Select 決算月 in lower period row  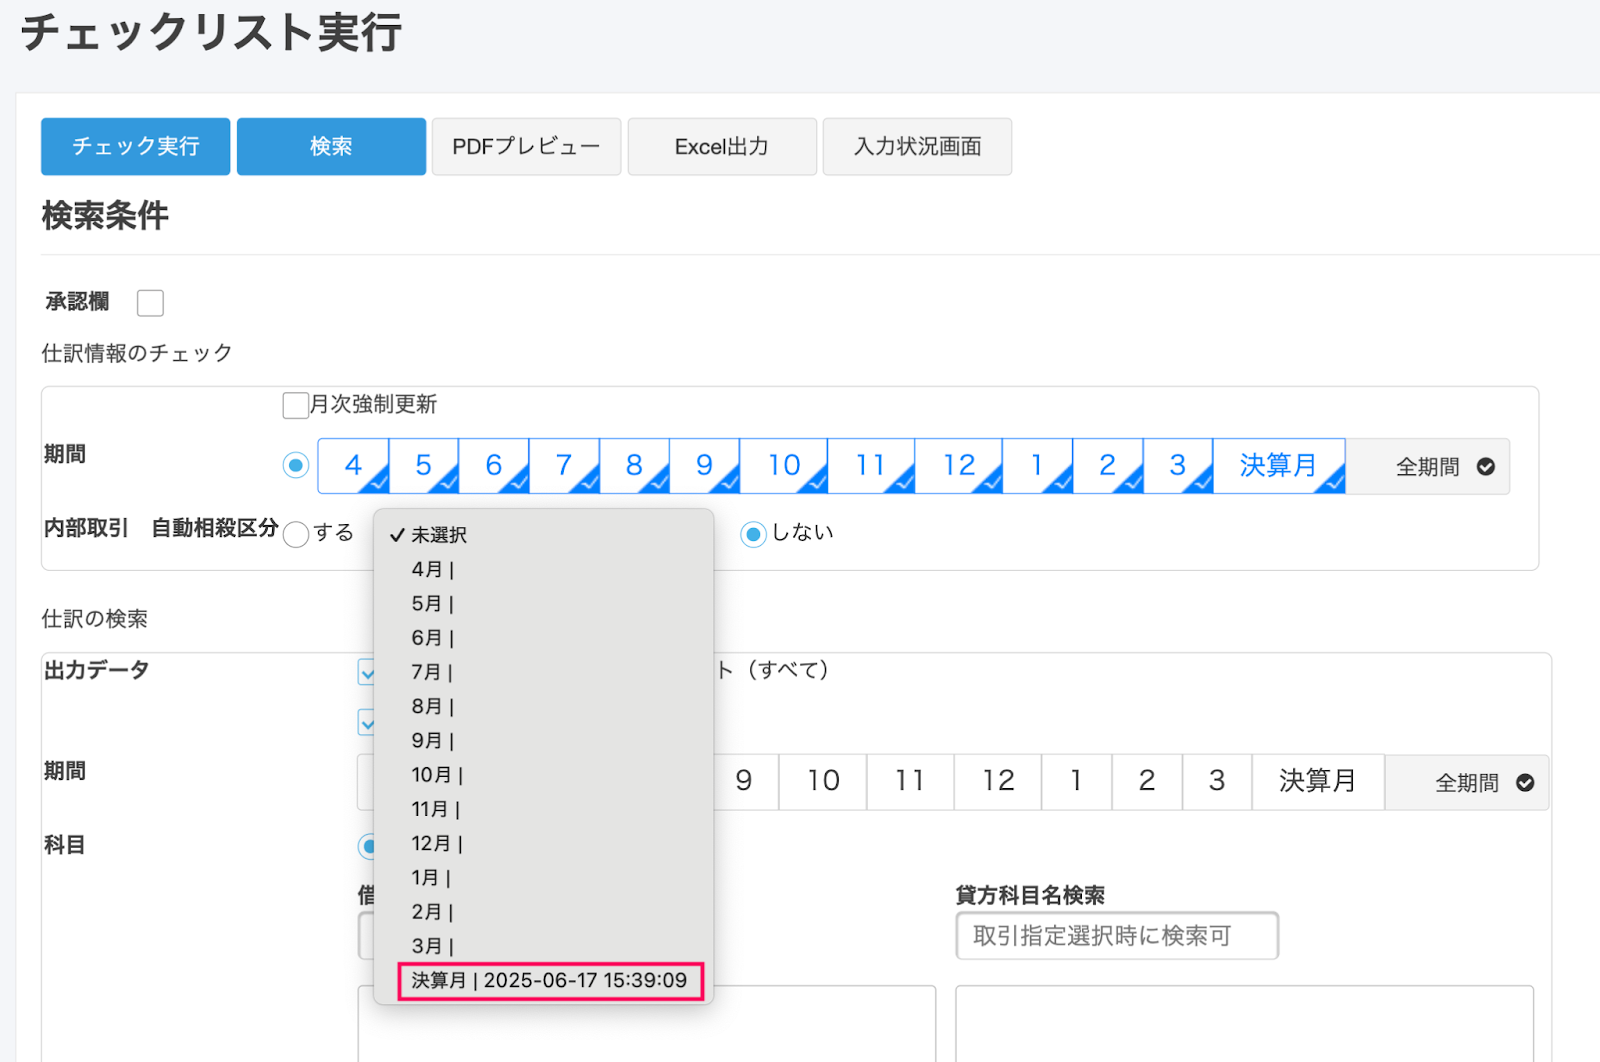pos(1317,781)
